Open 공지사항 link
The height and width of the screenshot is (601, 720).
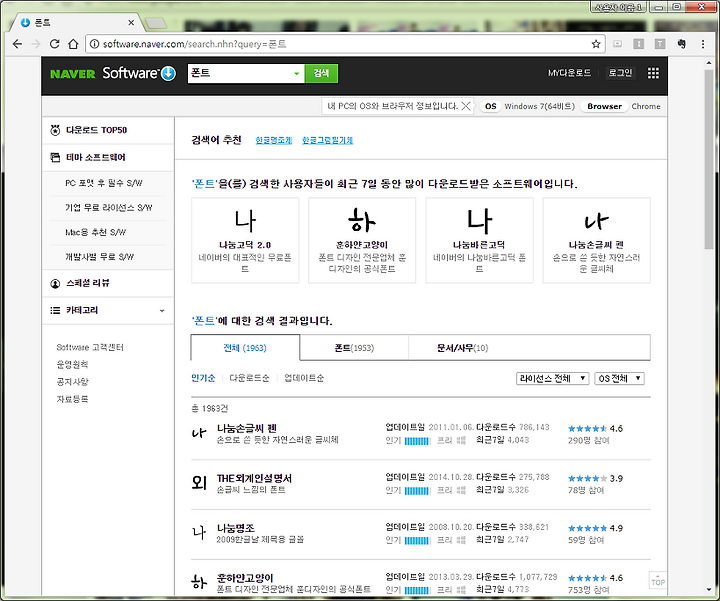pyautogui.click(x=72, y=382)
